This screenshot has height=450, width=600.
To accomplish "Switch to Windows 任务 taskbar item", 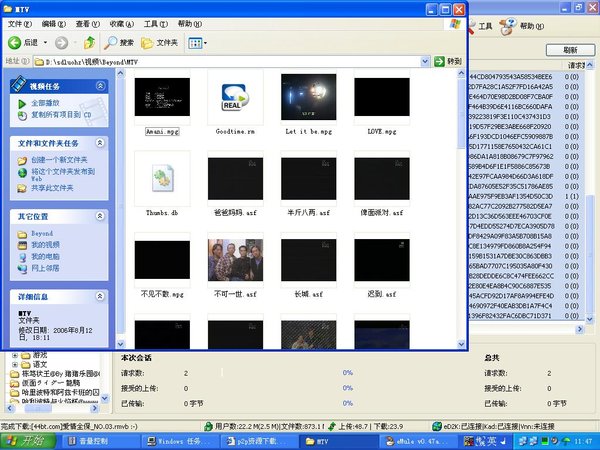I will [x=181, y=442].
